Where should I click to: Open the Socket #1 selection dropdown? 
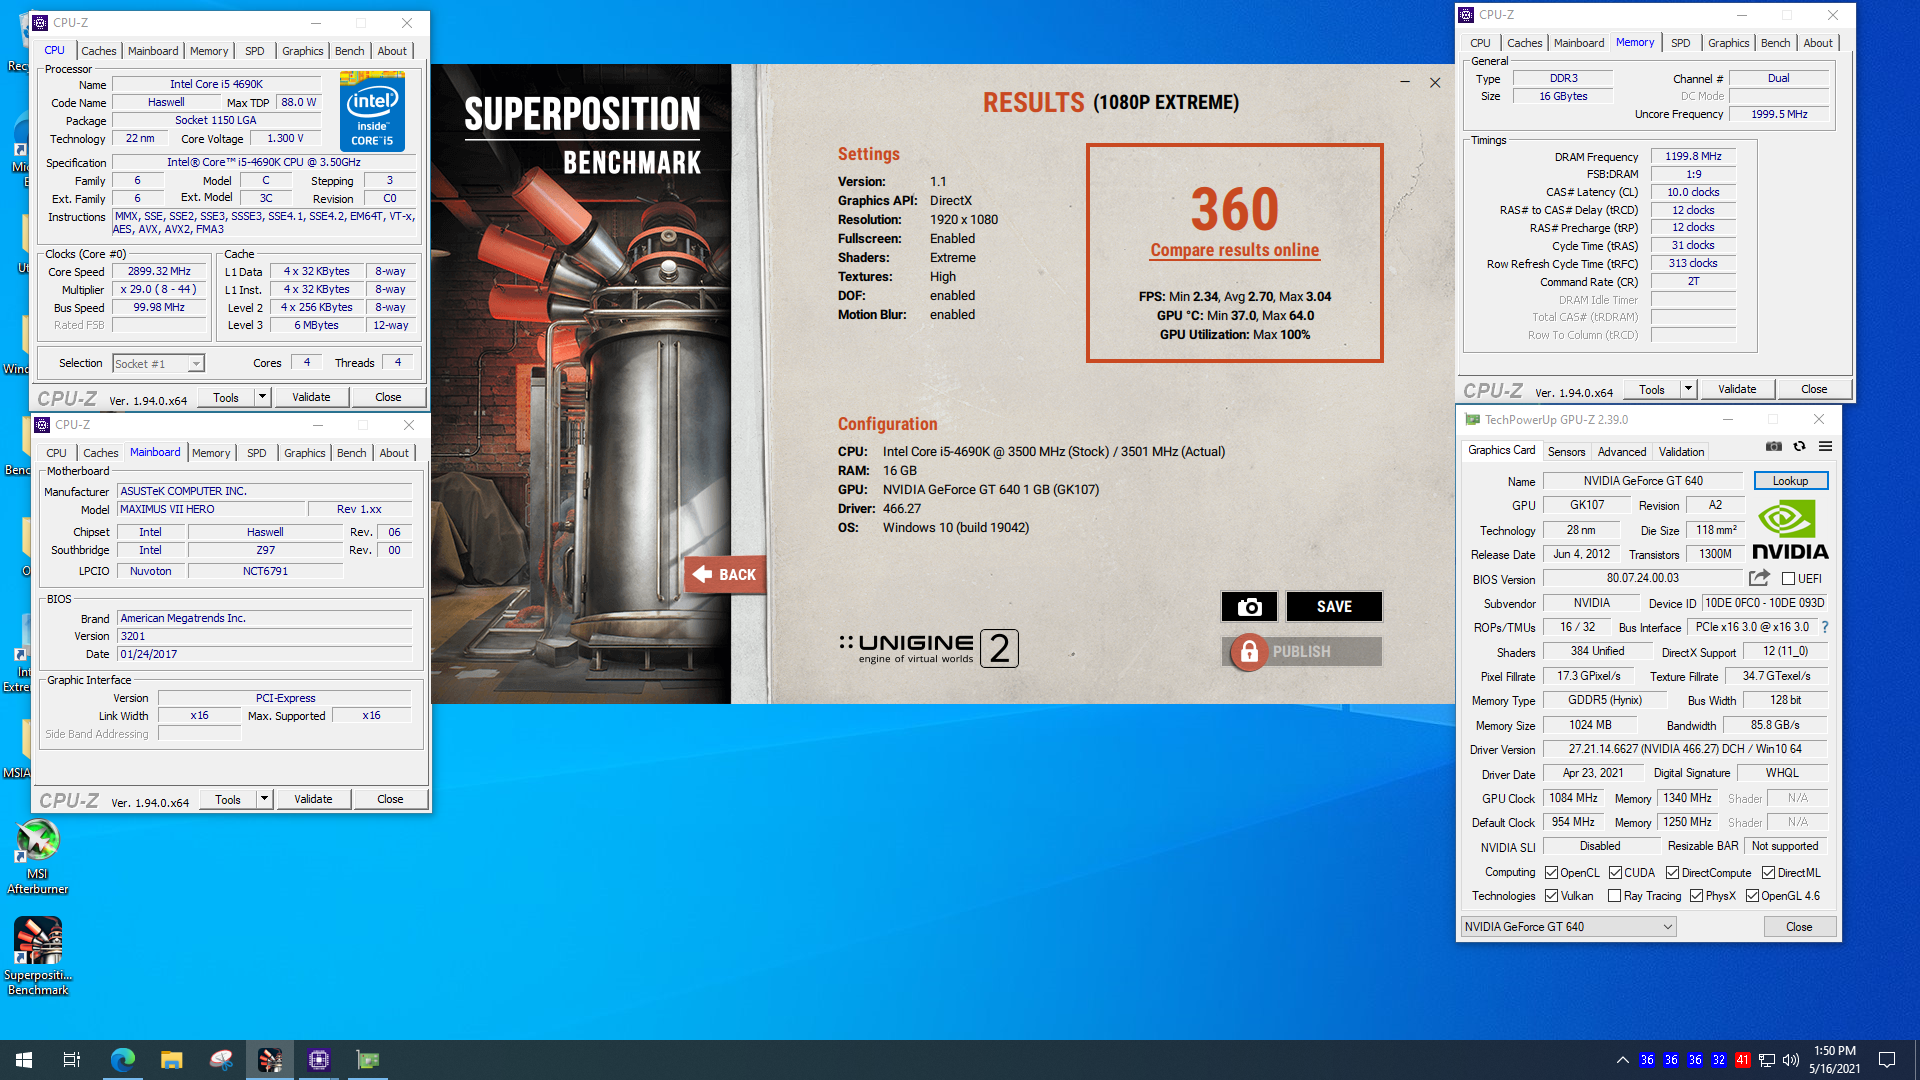159,364
